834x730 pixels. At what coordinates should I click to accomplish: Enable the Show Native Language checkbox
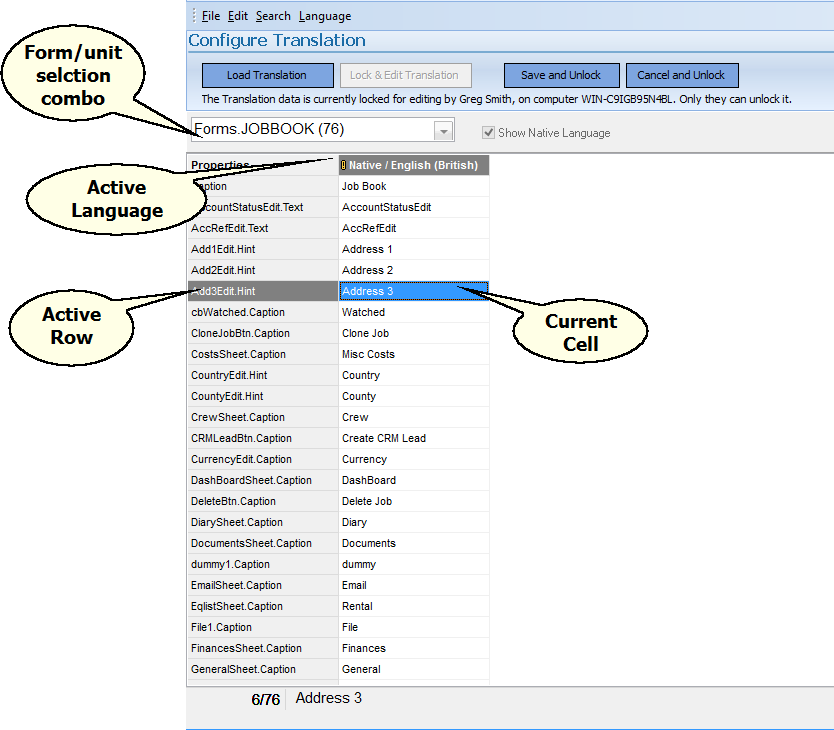[488, 132]
